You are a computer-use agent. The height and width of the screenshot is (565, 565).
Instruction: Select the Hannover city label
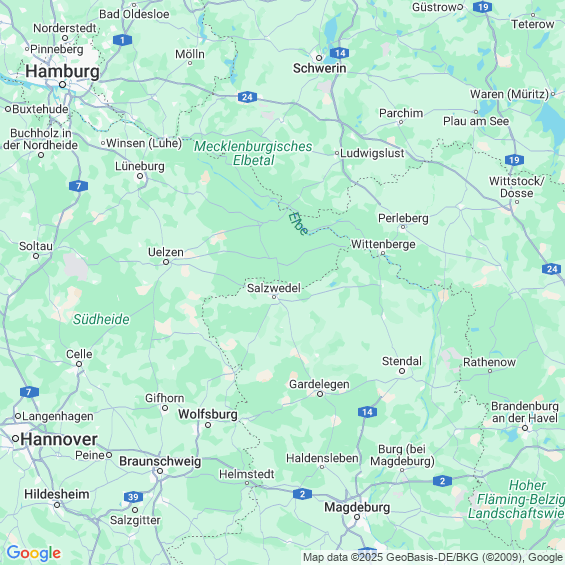coord(59,440)
